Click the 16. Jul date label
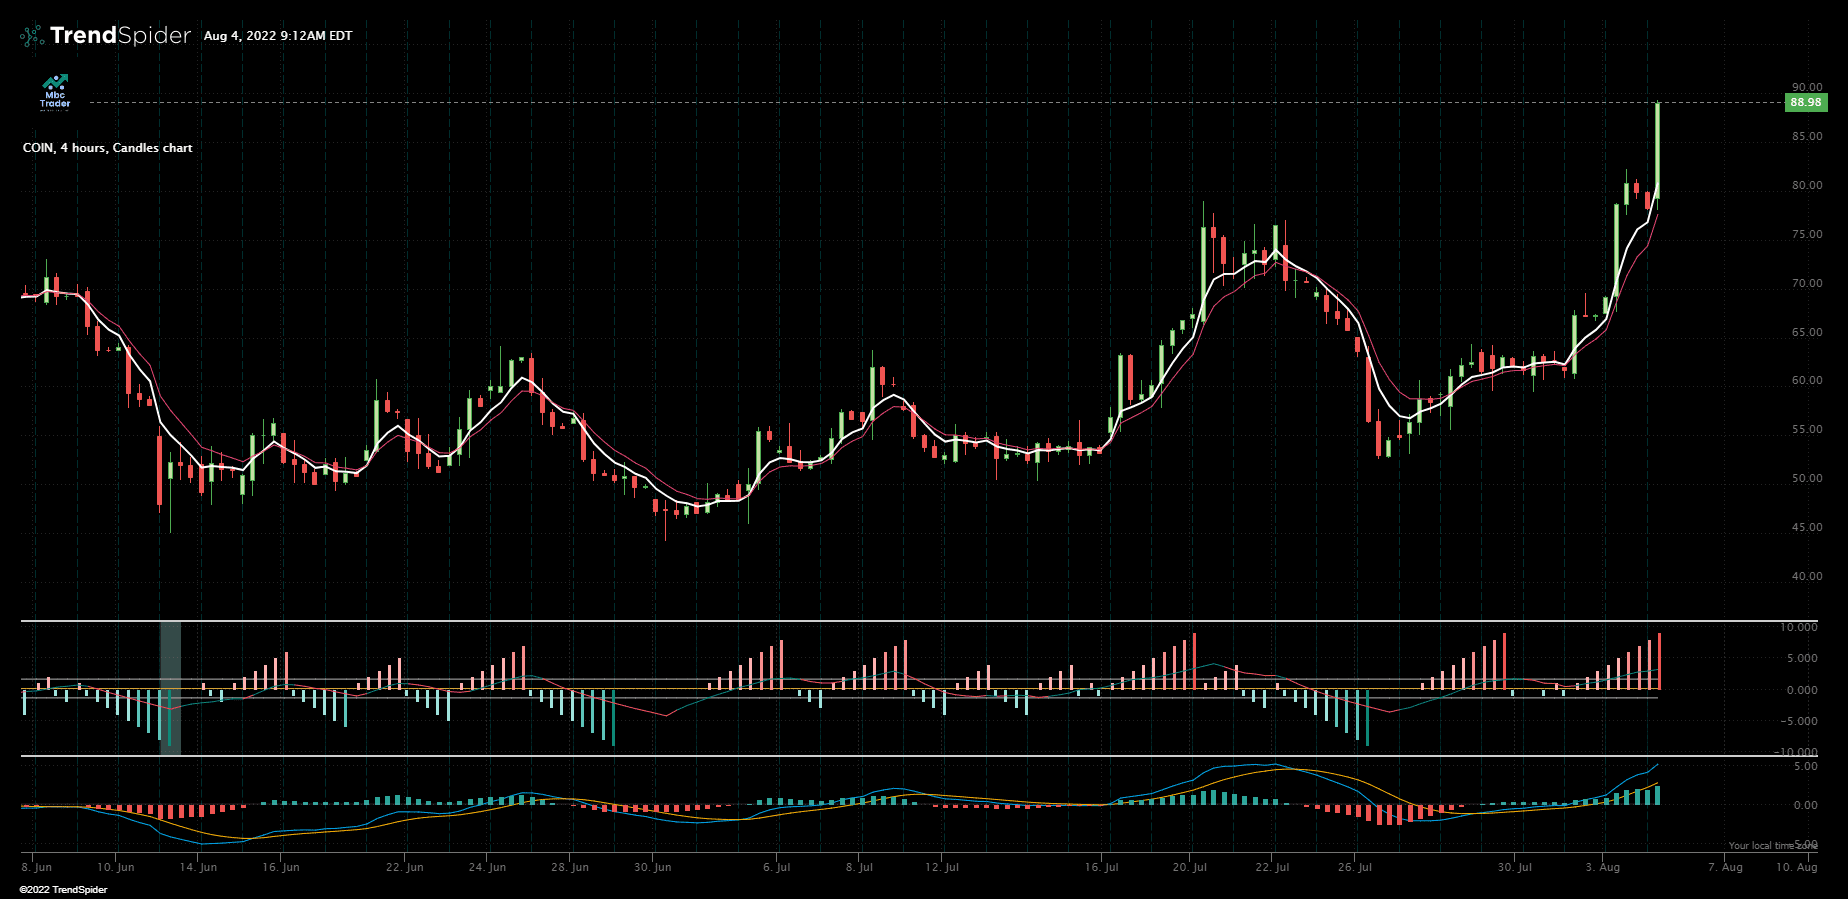Viewport: 1848px width, 899px height. (x=1102, y=867)
